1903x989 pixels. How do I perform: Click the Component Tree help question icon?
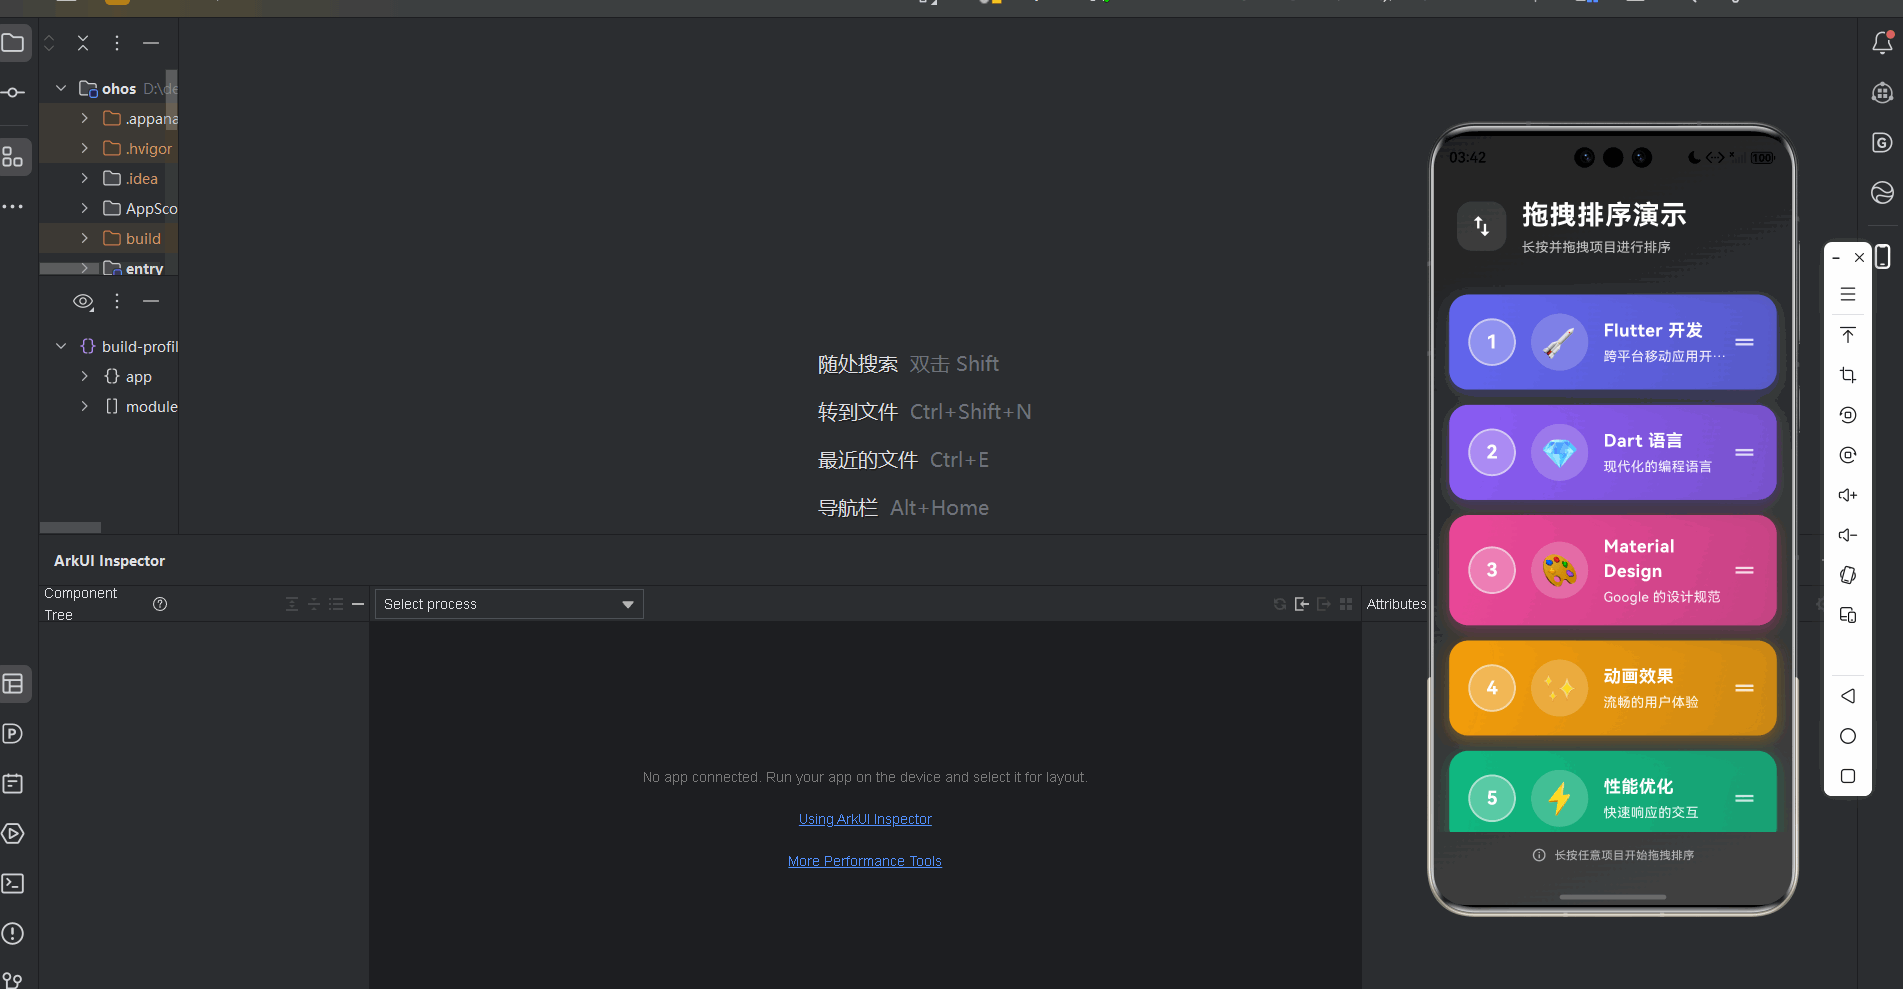pos(160,604)
